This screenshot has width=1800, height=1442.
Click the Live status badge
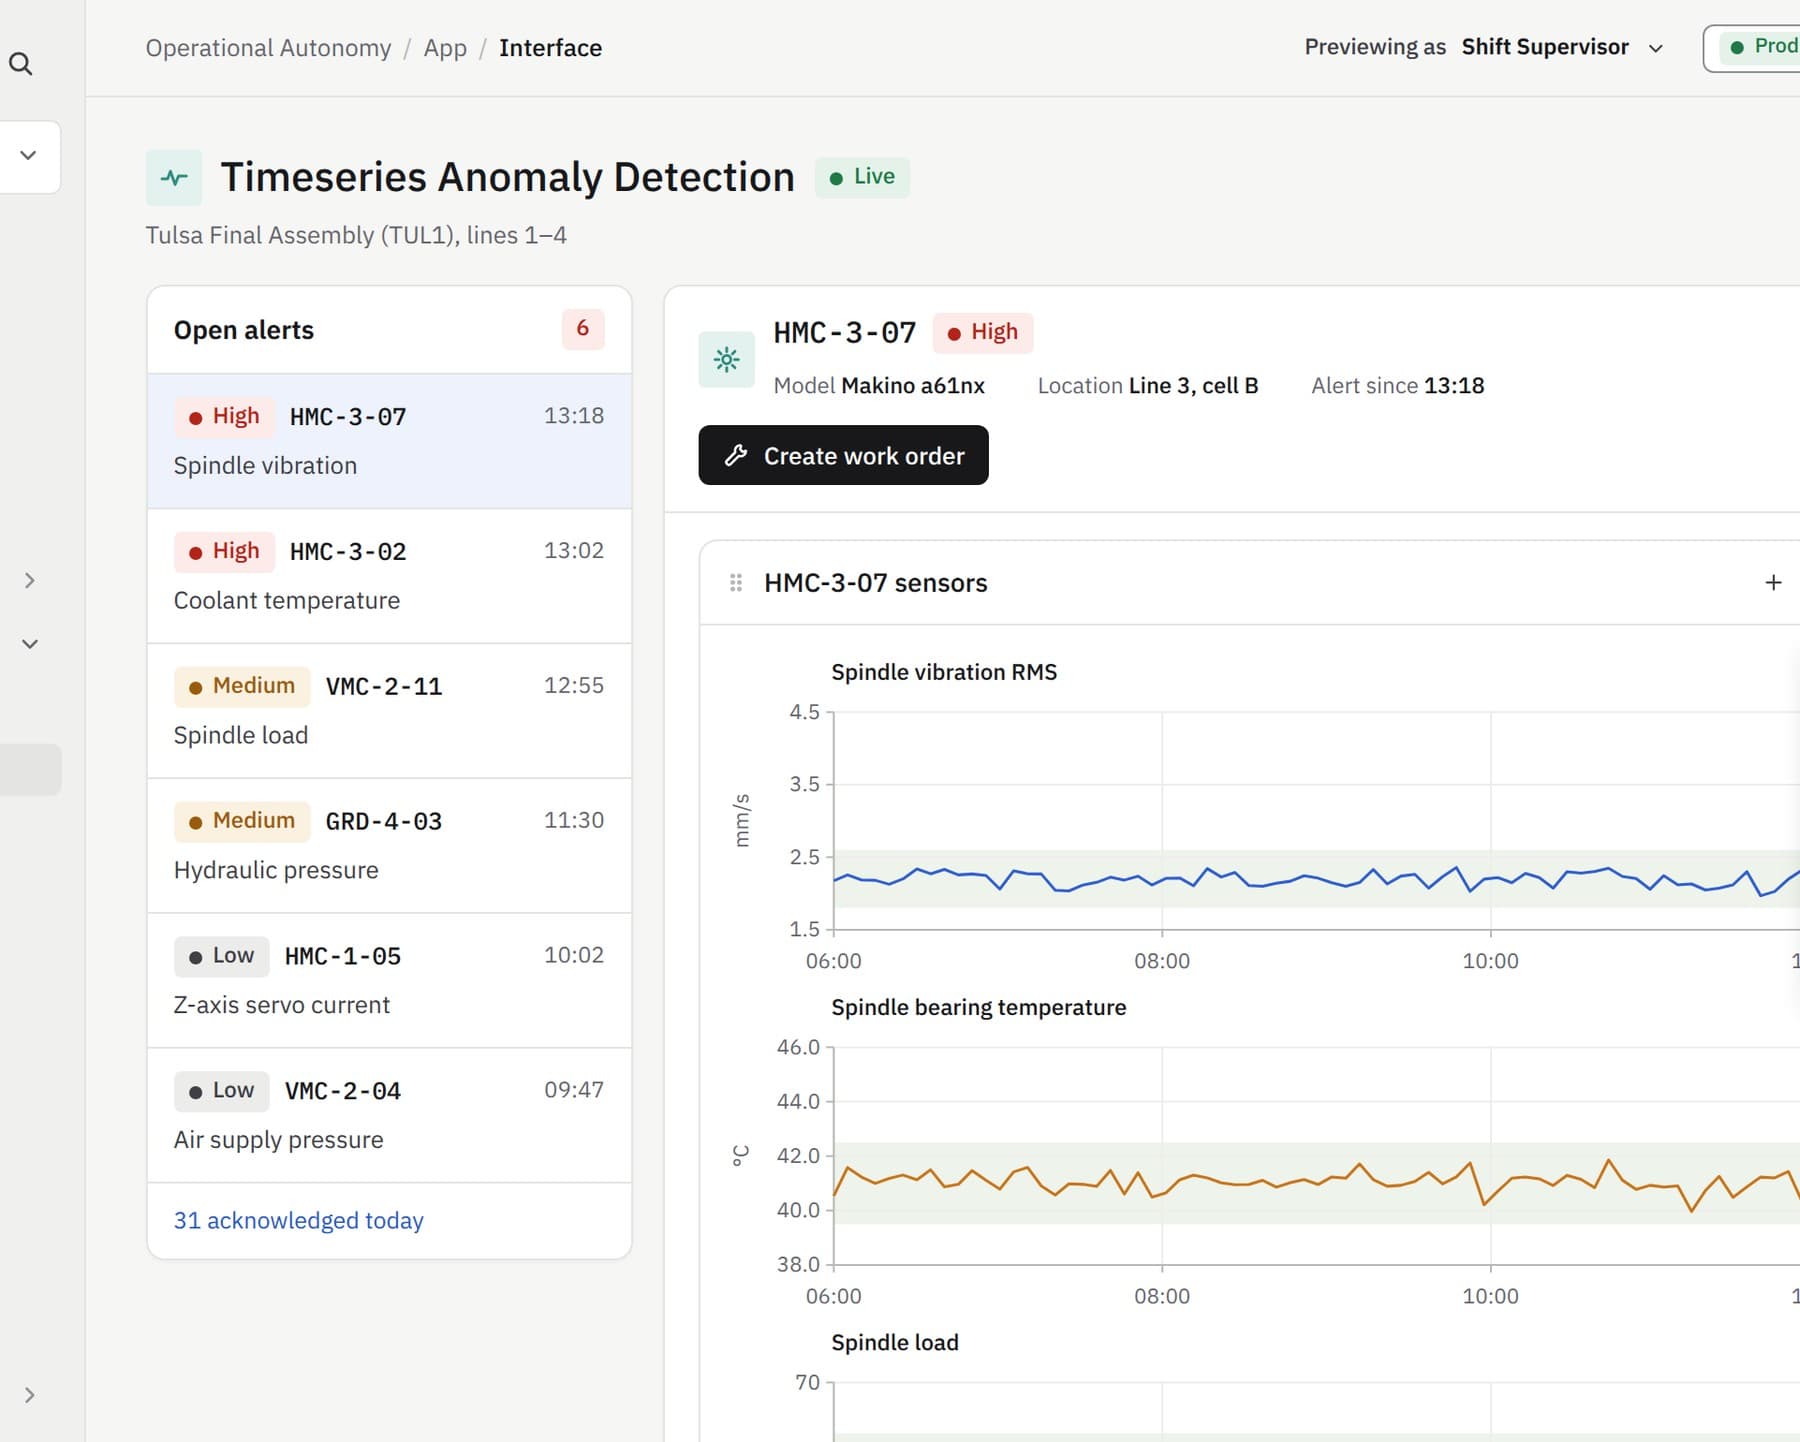coord(862,177)
